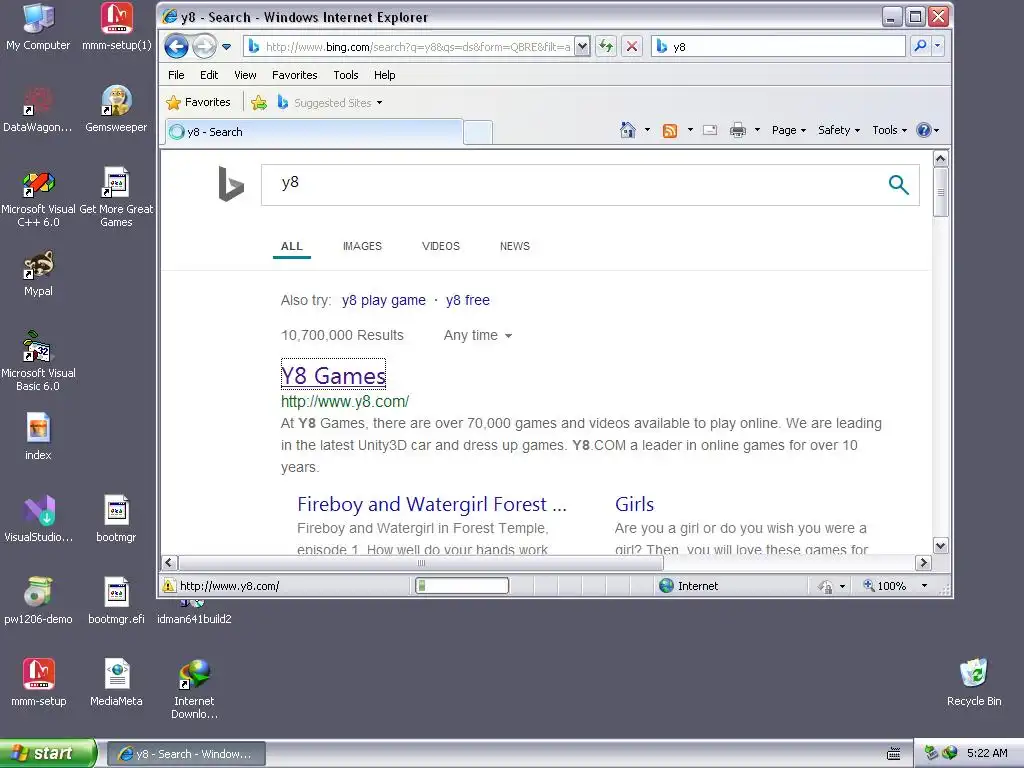This screenshot has height=768, width=1024.
Task: Open the Microsoft Visual Basic 6.0 icon
Action: point(38,361)
